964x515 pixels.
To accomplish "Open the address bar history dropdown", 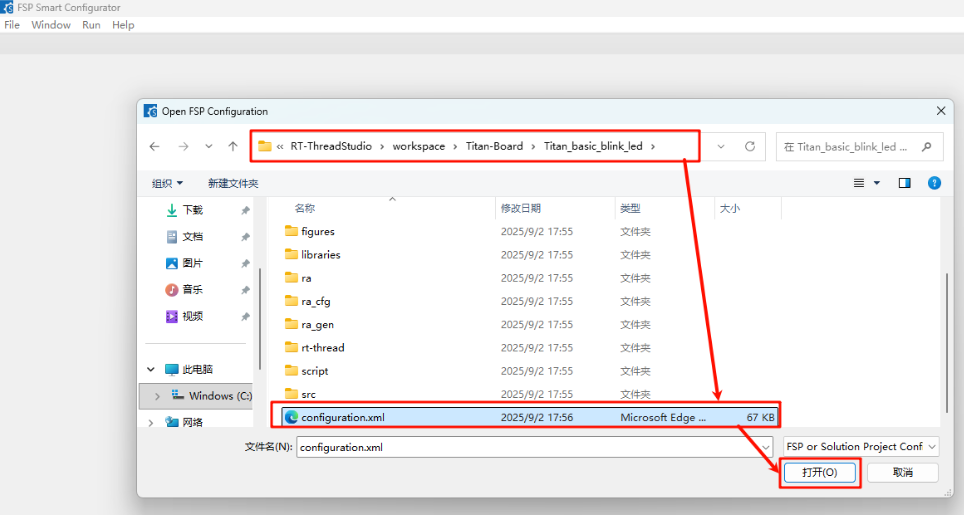I will (721, 146).
